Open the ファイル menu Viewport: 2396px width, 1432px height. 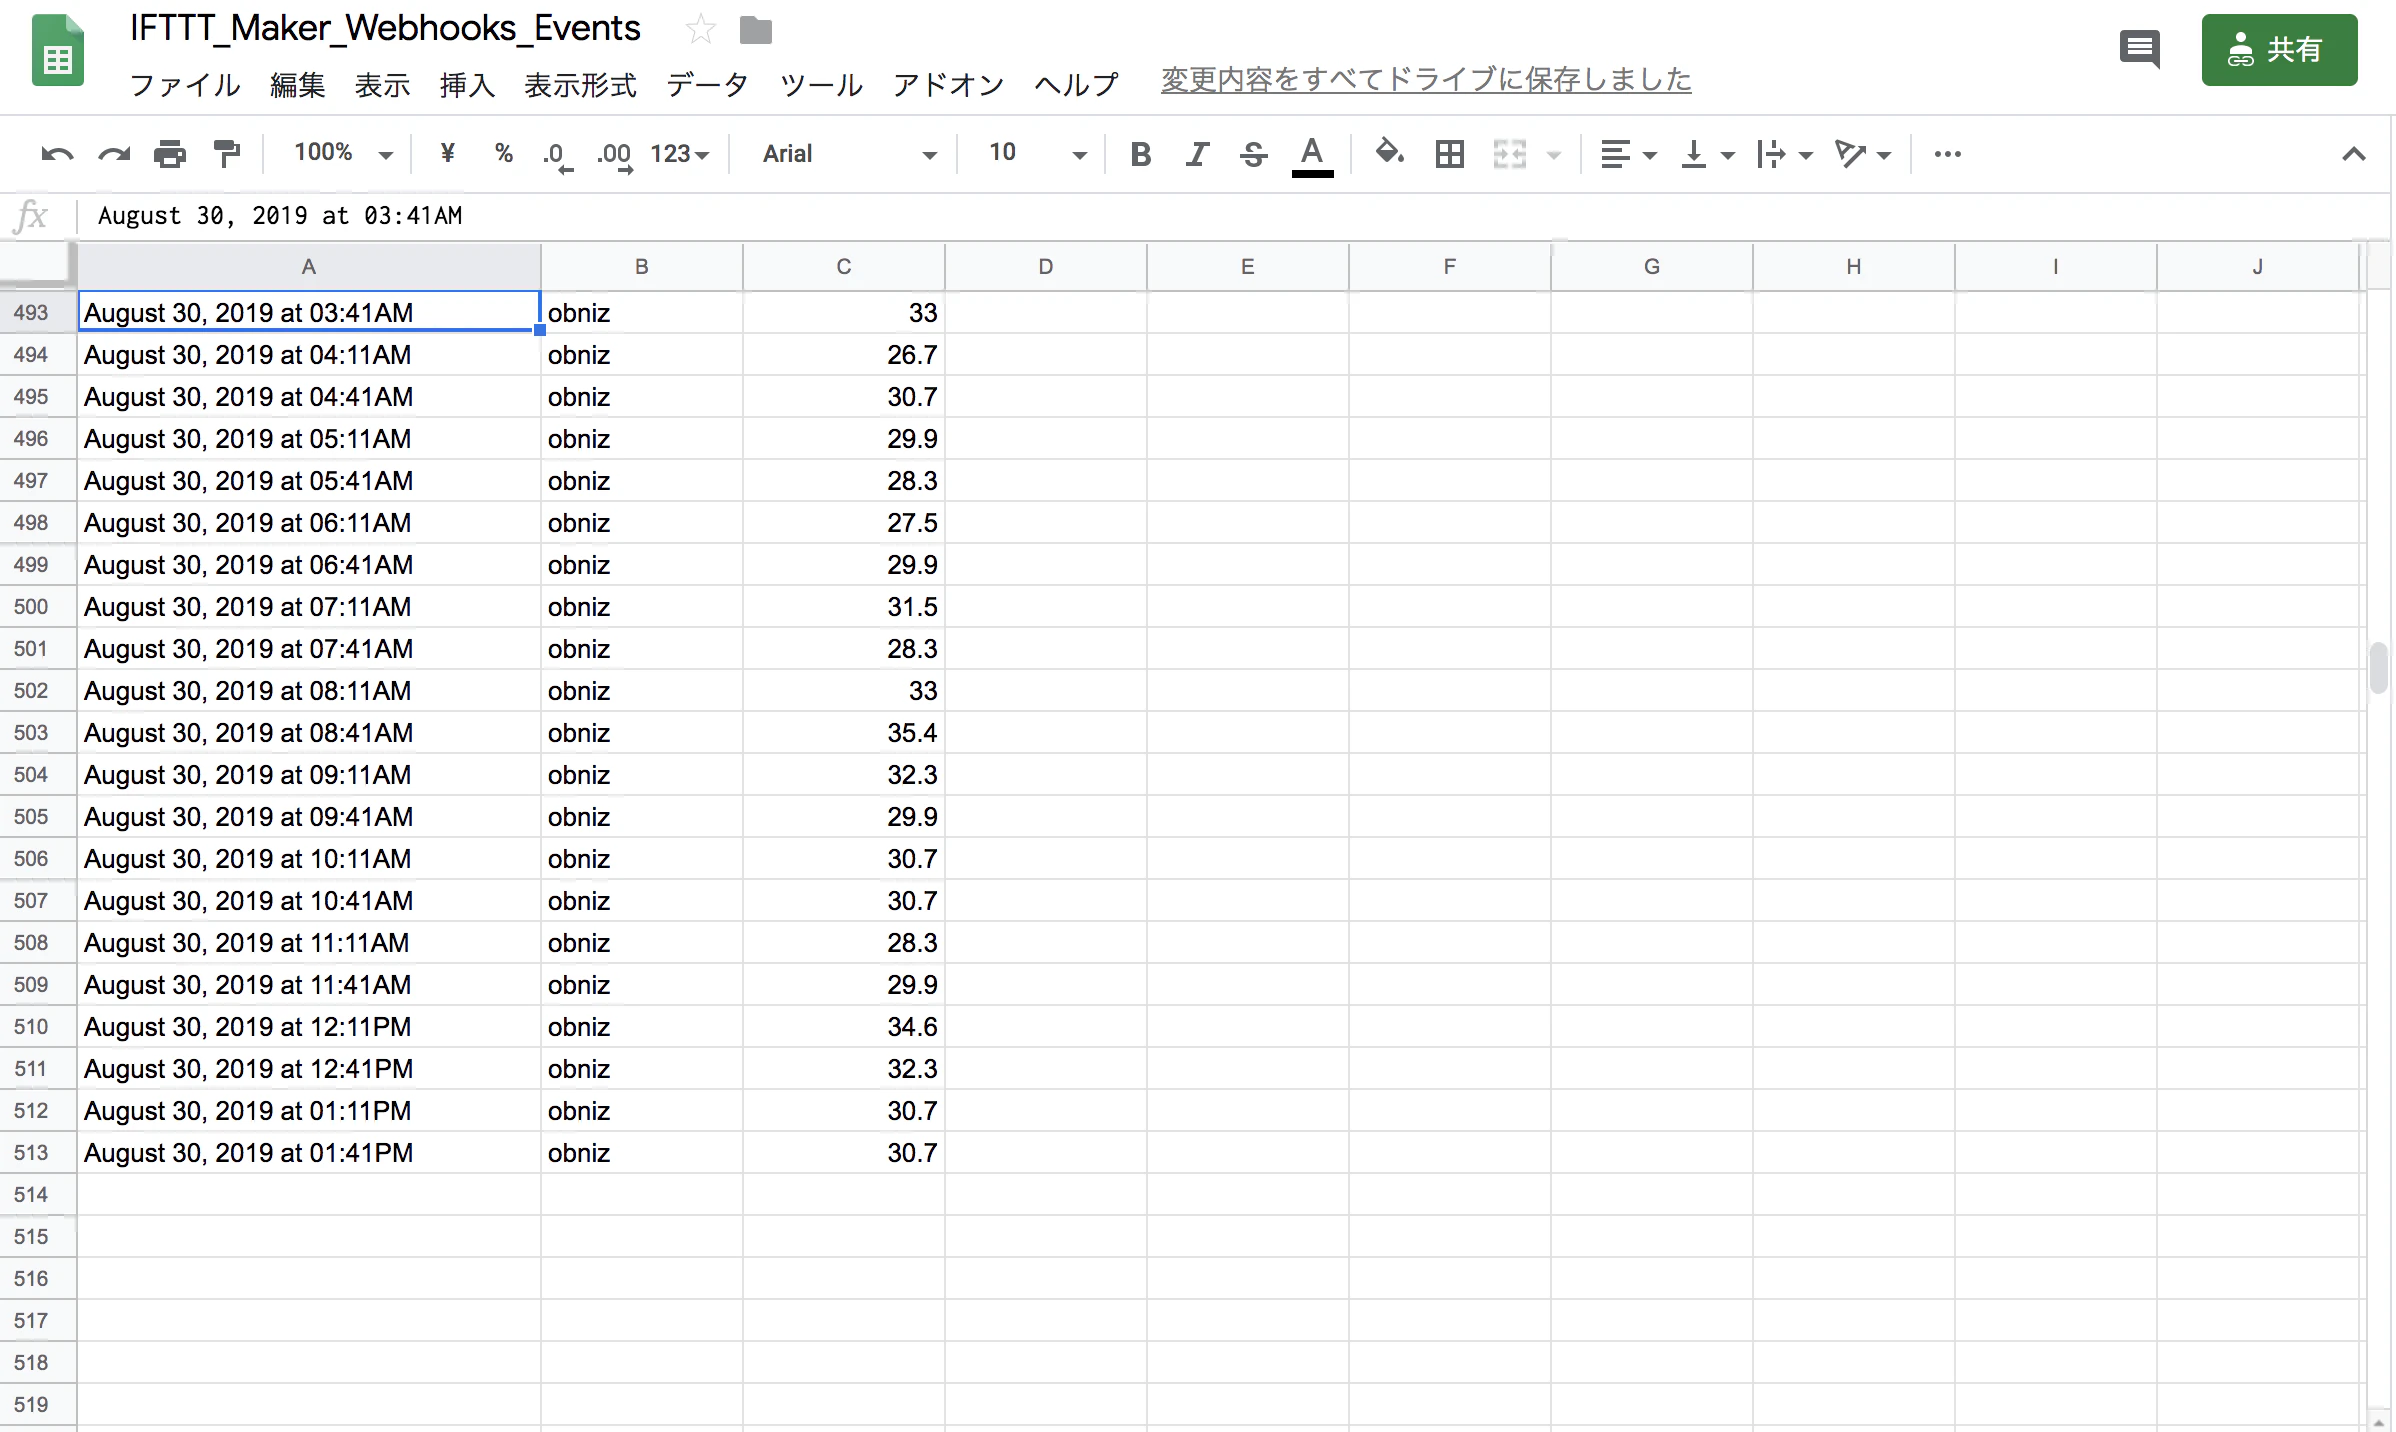(x=185, y=85)
